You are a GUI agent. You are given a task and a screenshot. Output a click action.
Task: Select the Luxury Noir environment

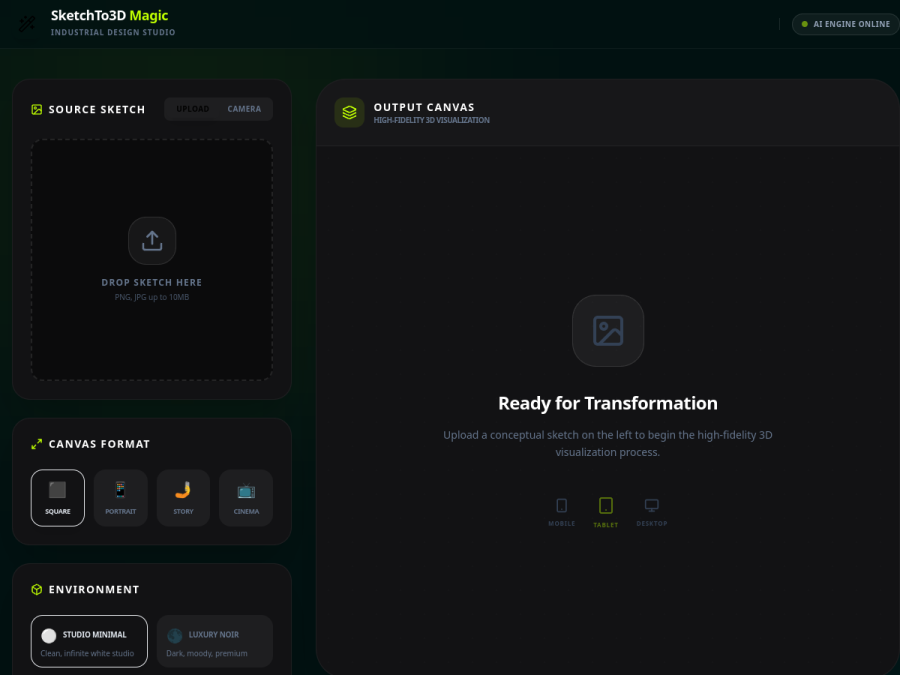(215, 641)
